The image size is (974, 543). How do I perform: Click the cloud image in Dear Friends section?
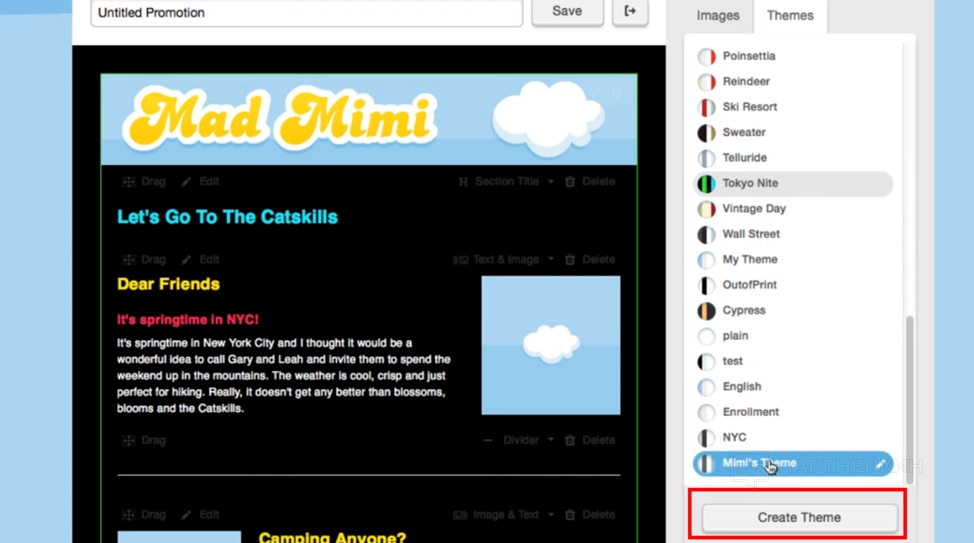(x=551, y=345)
